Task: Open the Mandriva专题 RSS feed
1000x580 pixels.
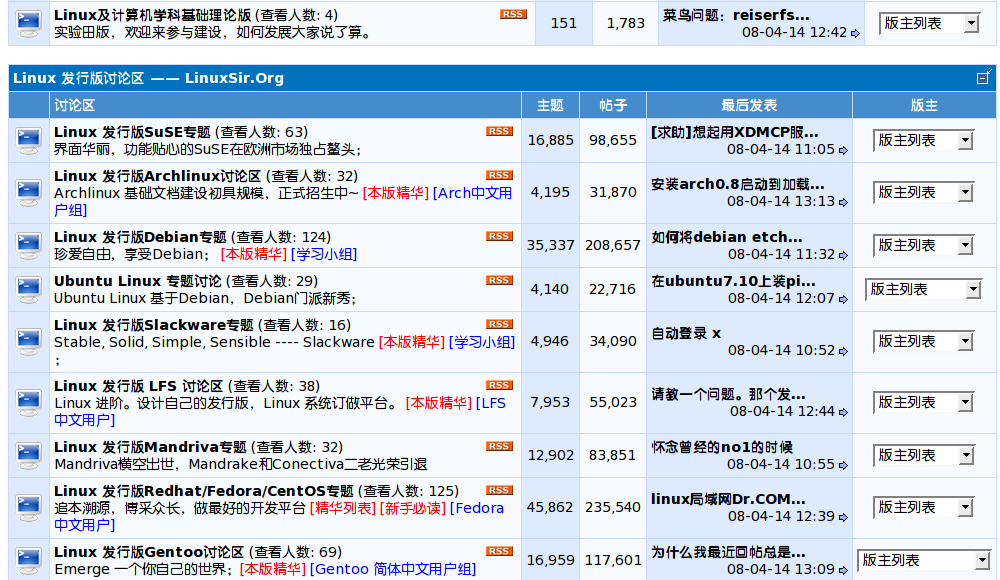Action: pos(499,447)
